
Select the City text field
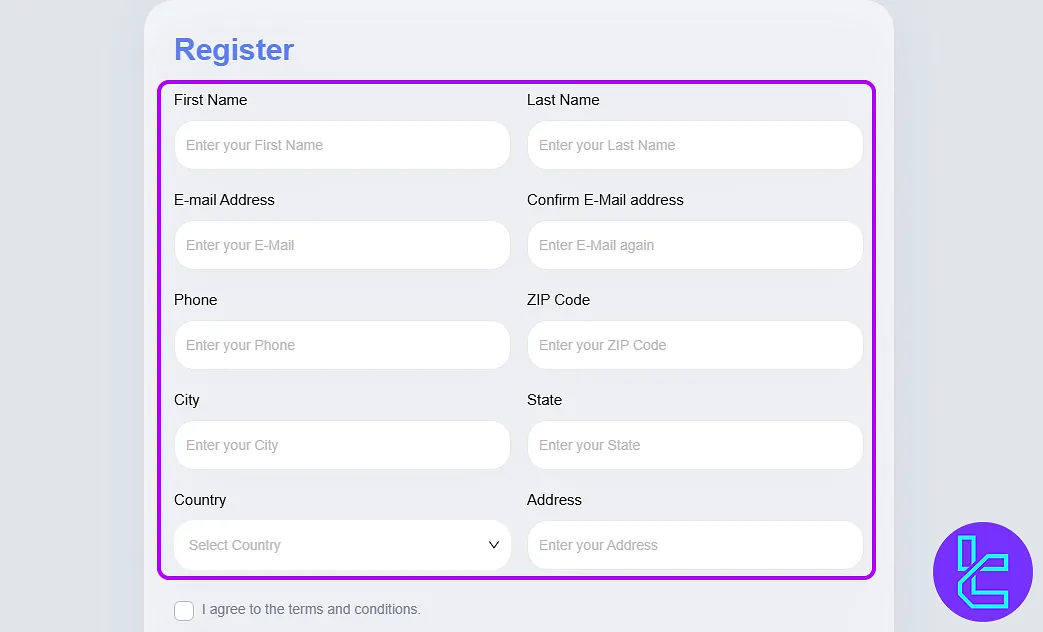pyautogui.click(x=342, y=445)
